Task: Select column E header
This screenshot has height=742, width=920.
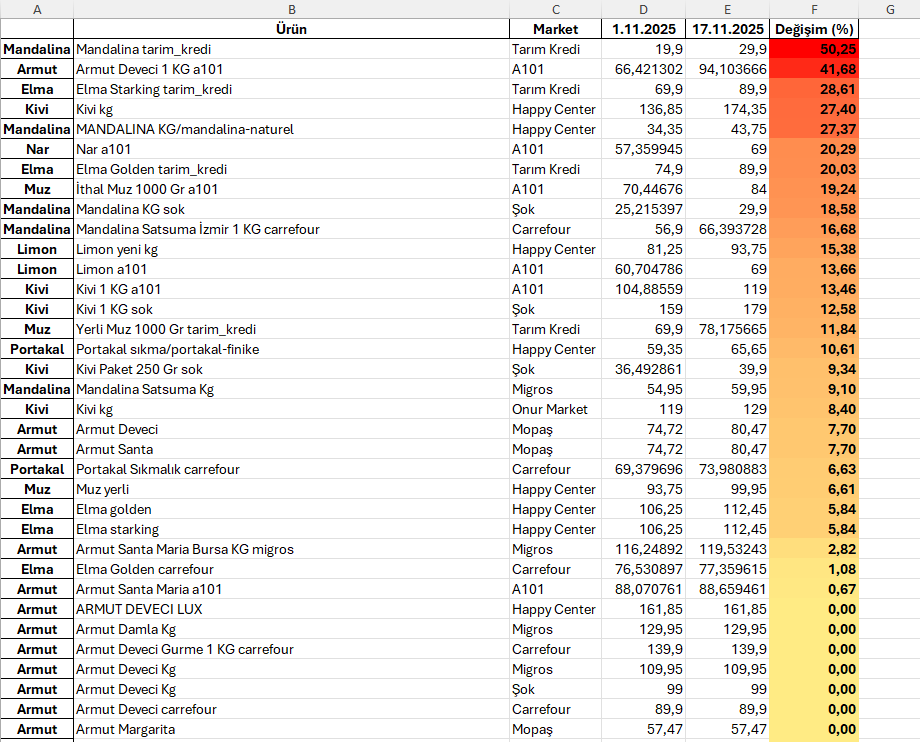Action: pyautogui.click(x=728, y=9)
